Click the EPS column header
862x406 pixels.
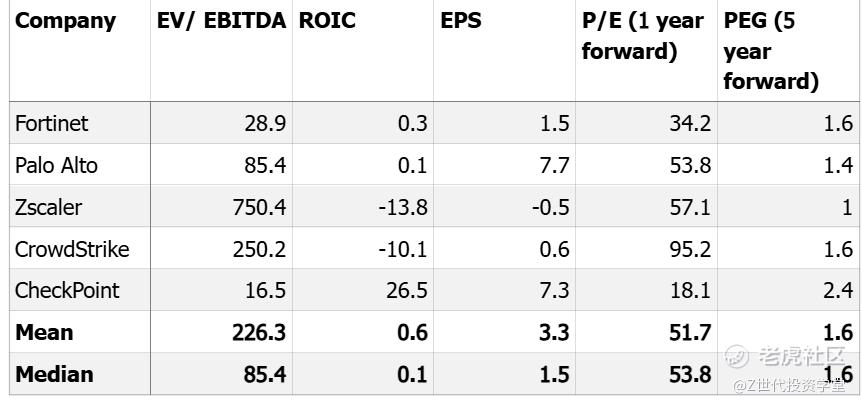tap(461, 21)
